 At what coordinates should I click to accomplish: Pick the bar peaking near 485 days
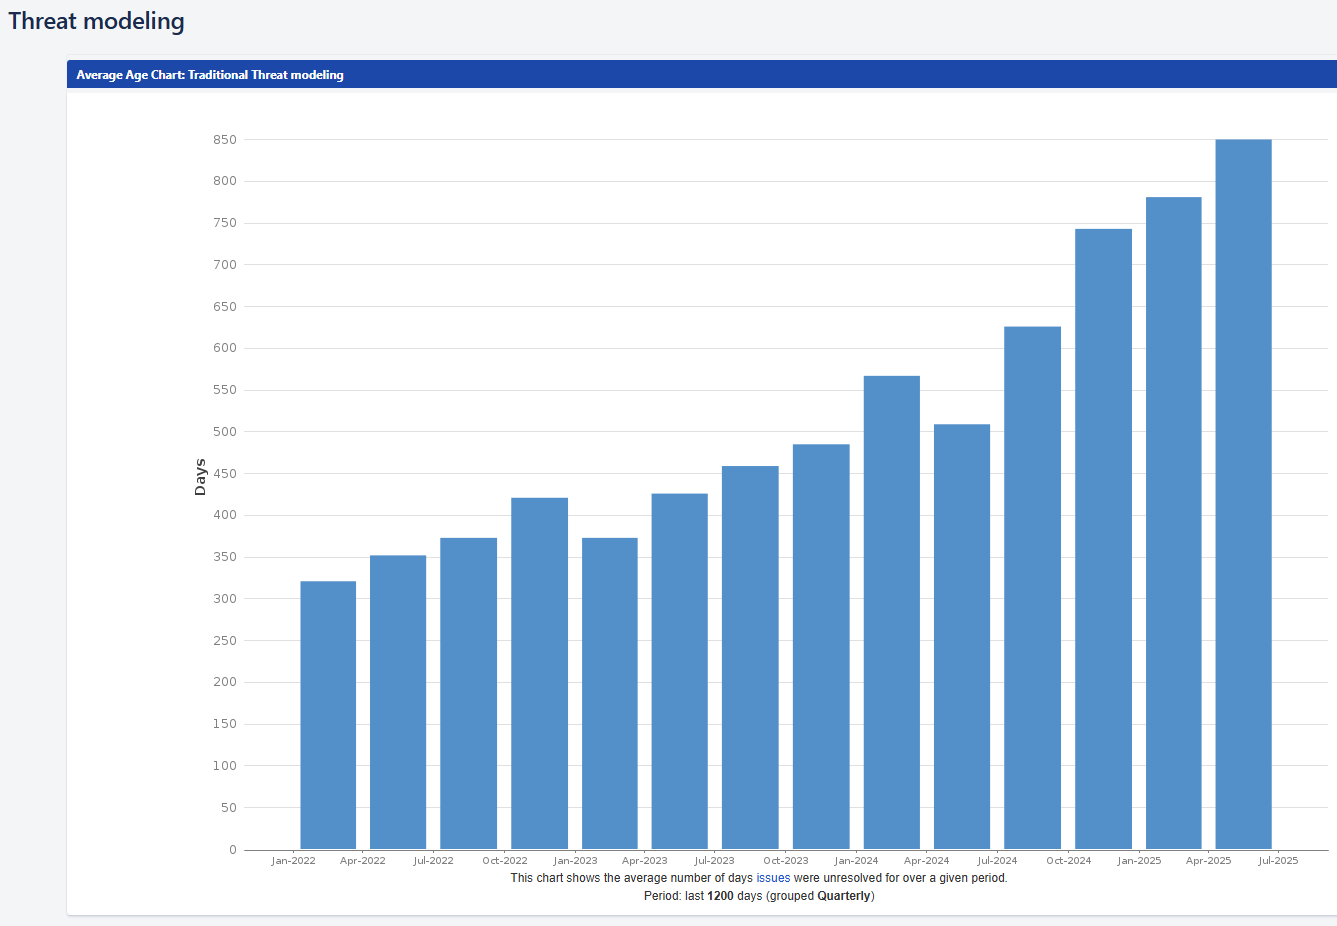821,647
